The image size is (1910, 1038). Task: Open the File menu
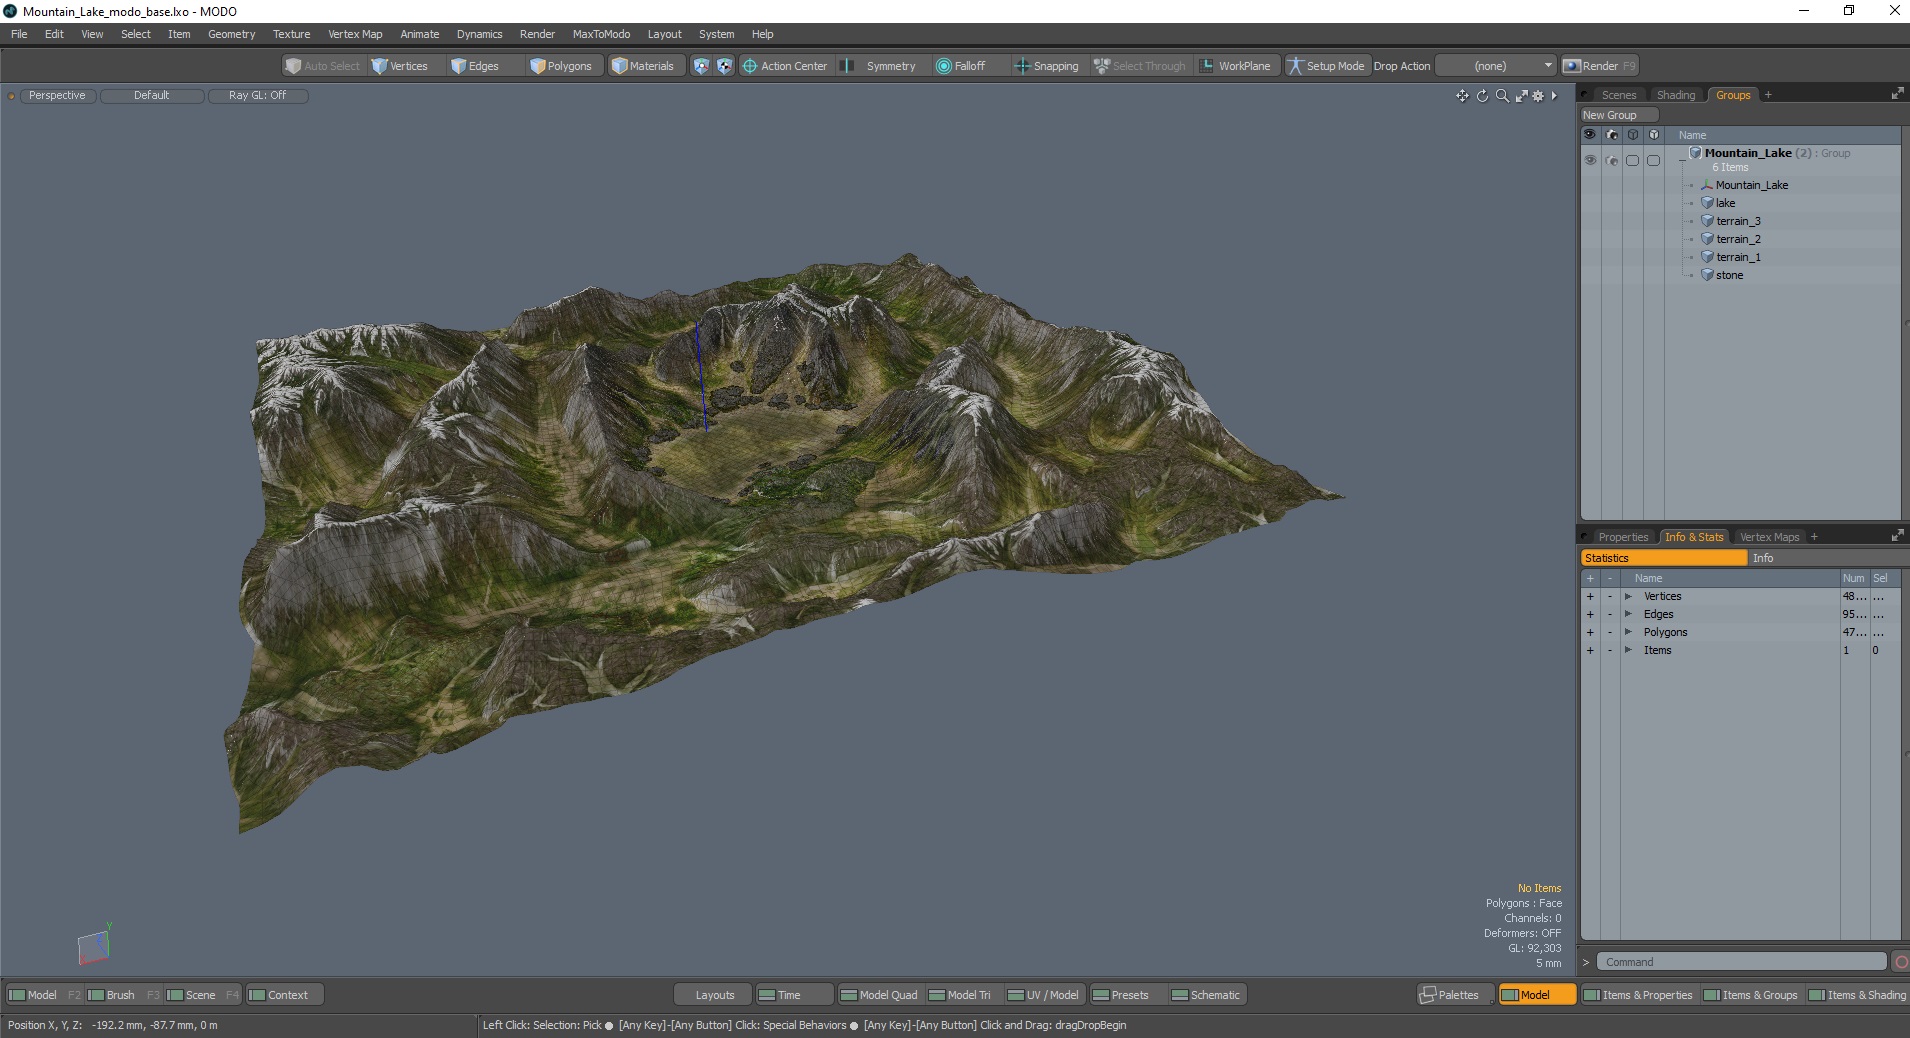click(19, 34)
